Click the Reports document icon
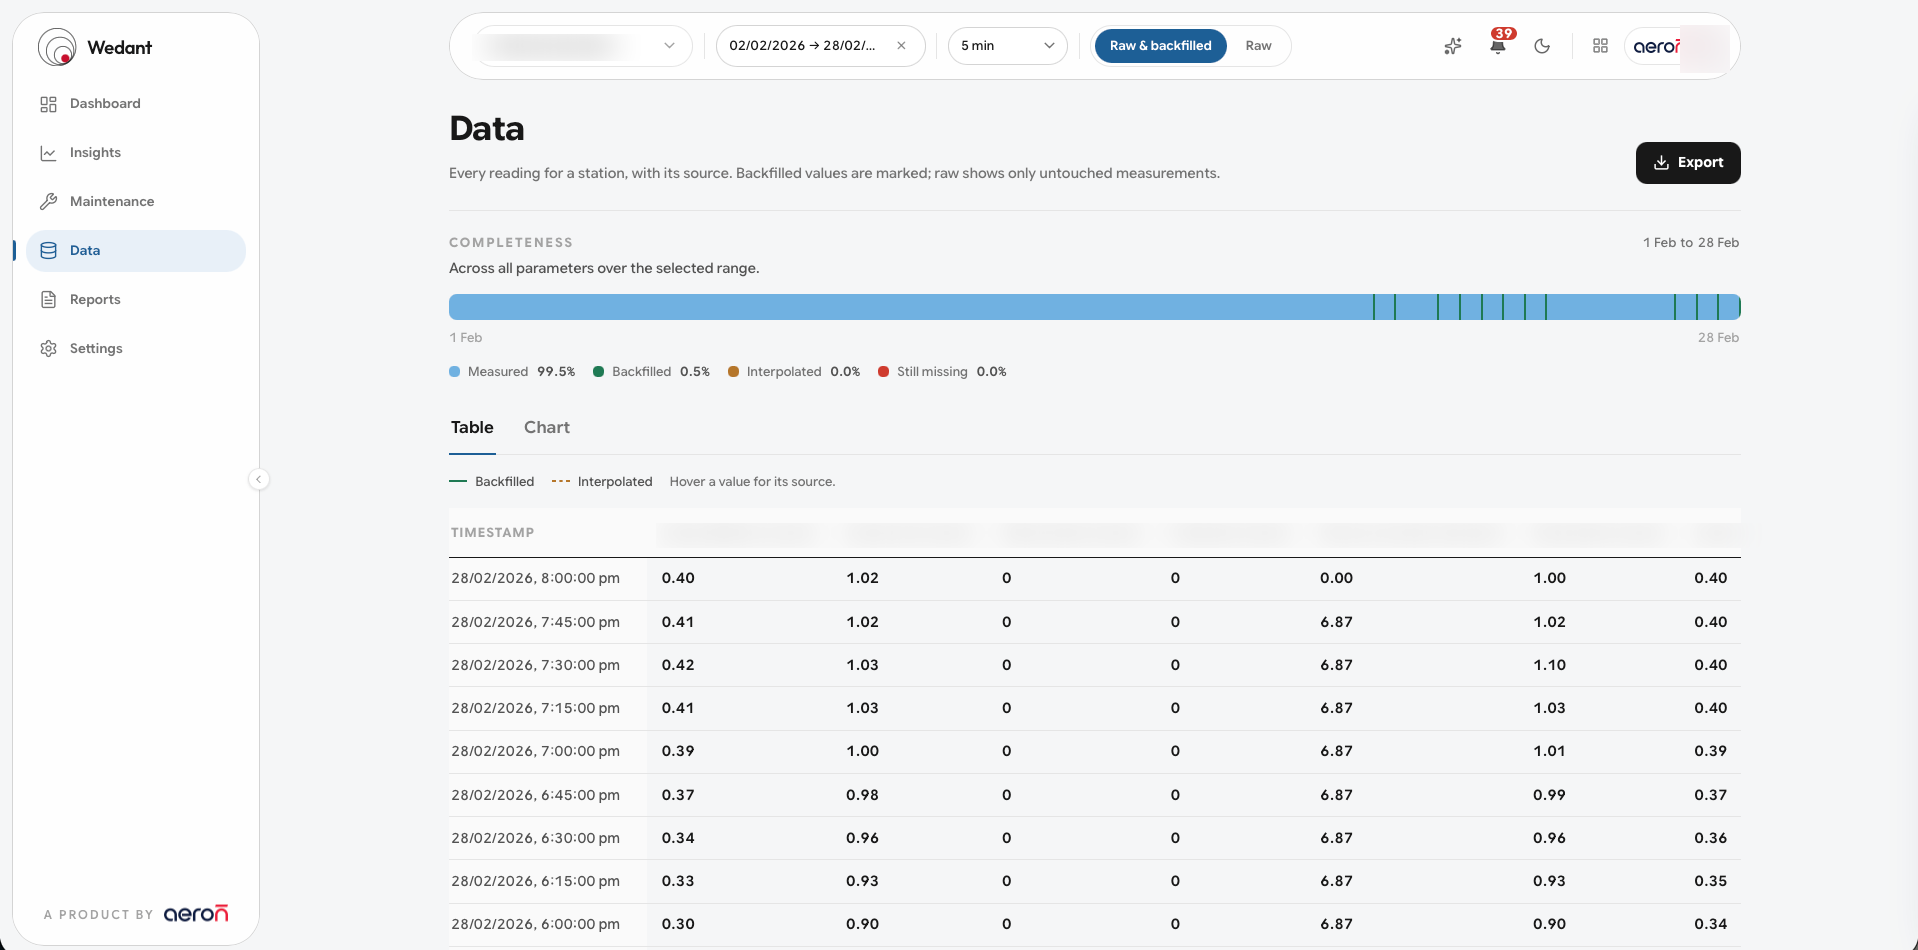 (48, 300)
